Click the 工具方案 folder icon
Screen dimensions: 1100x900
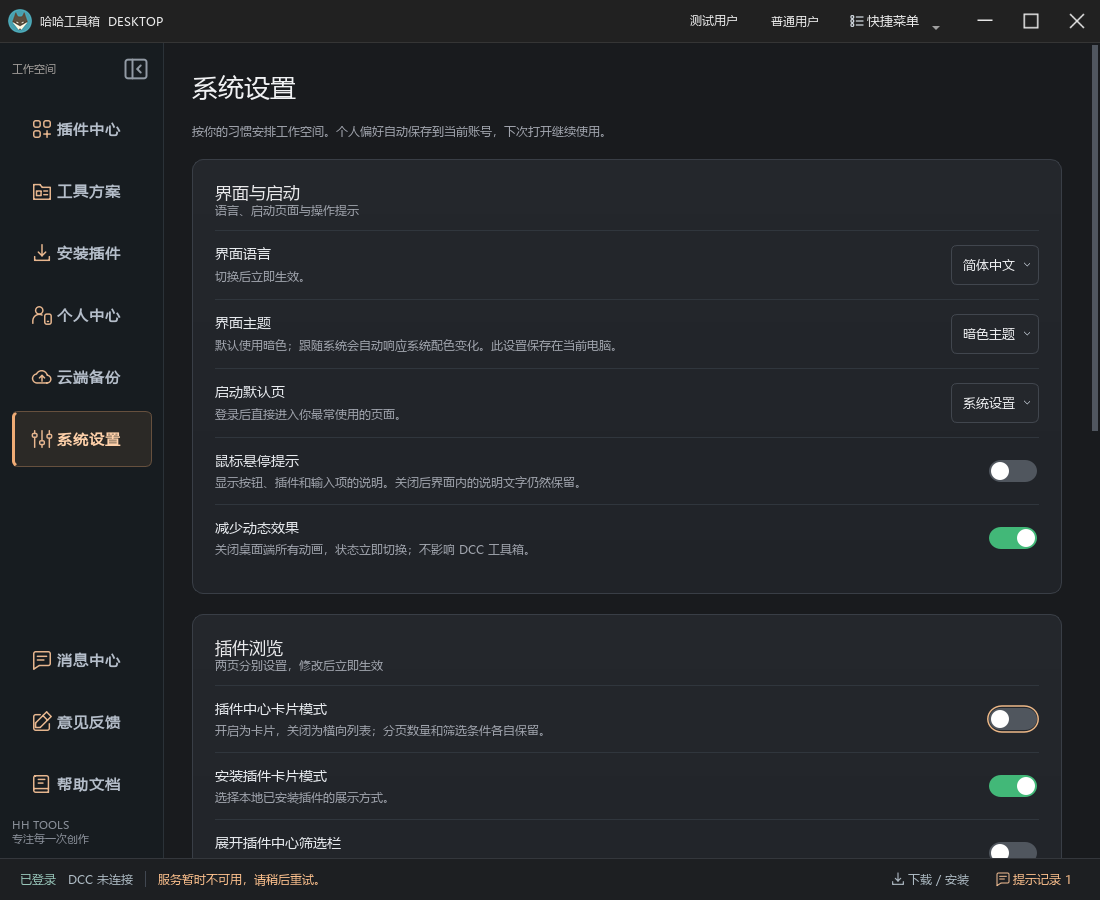tap(41, 192)
